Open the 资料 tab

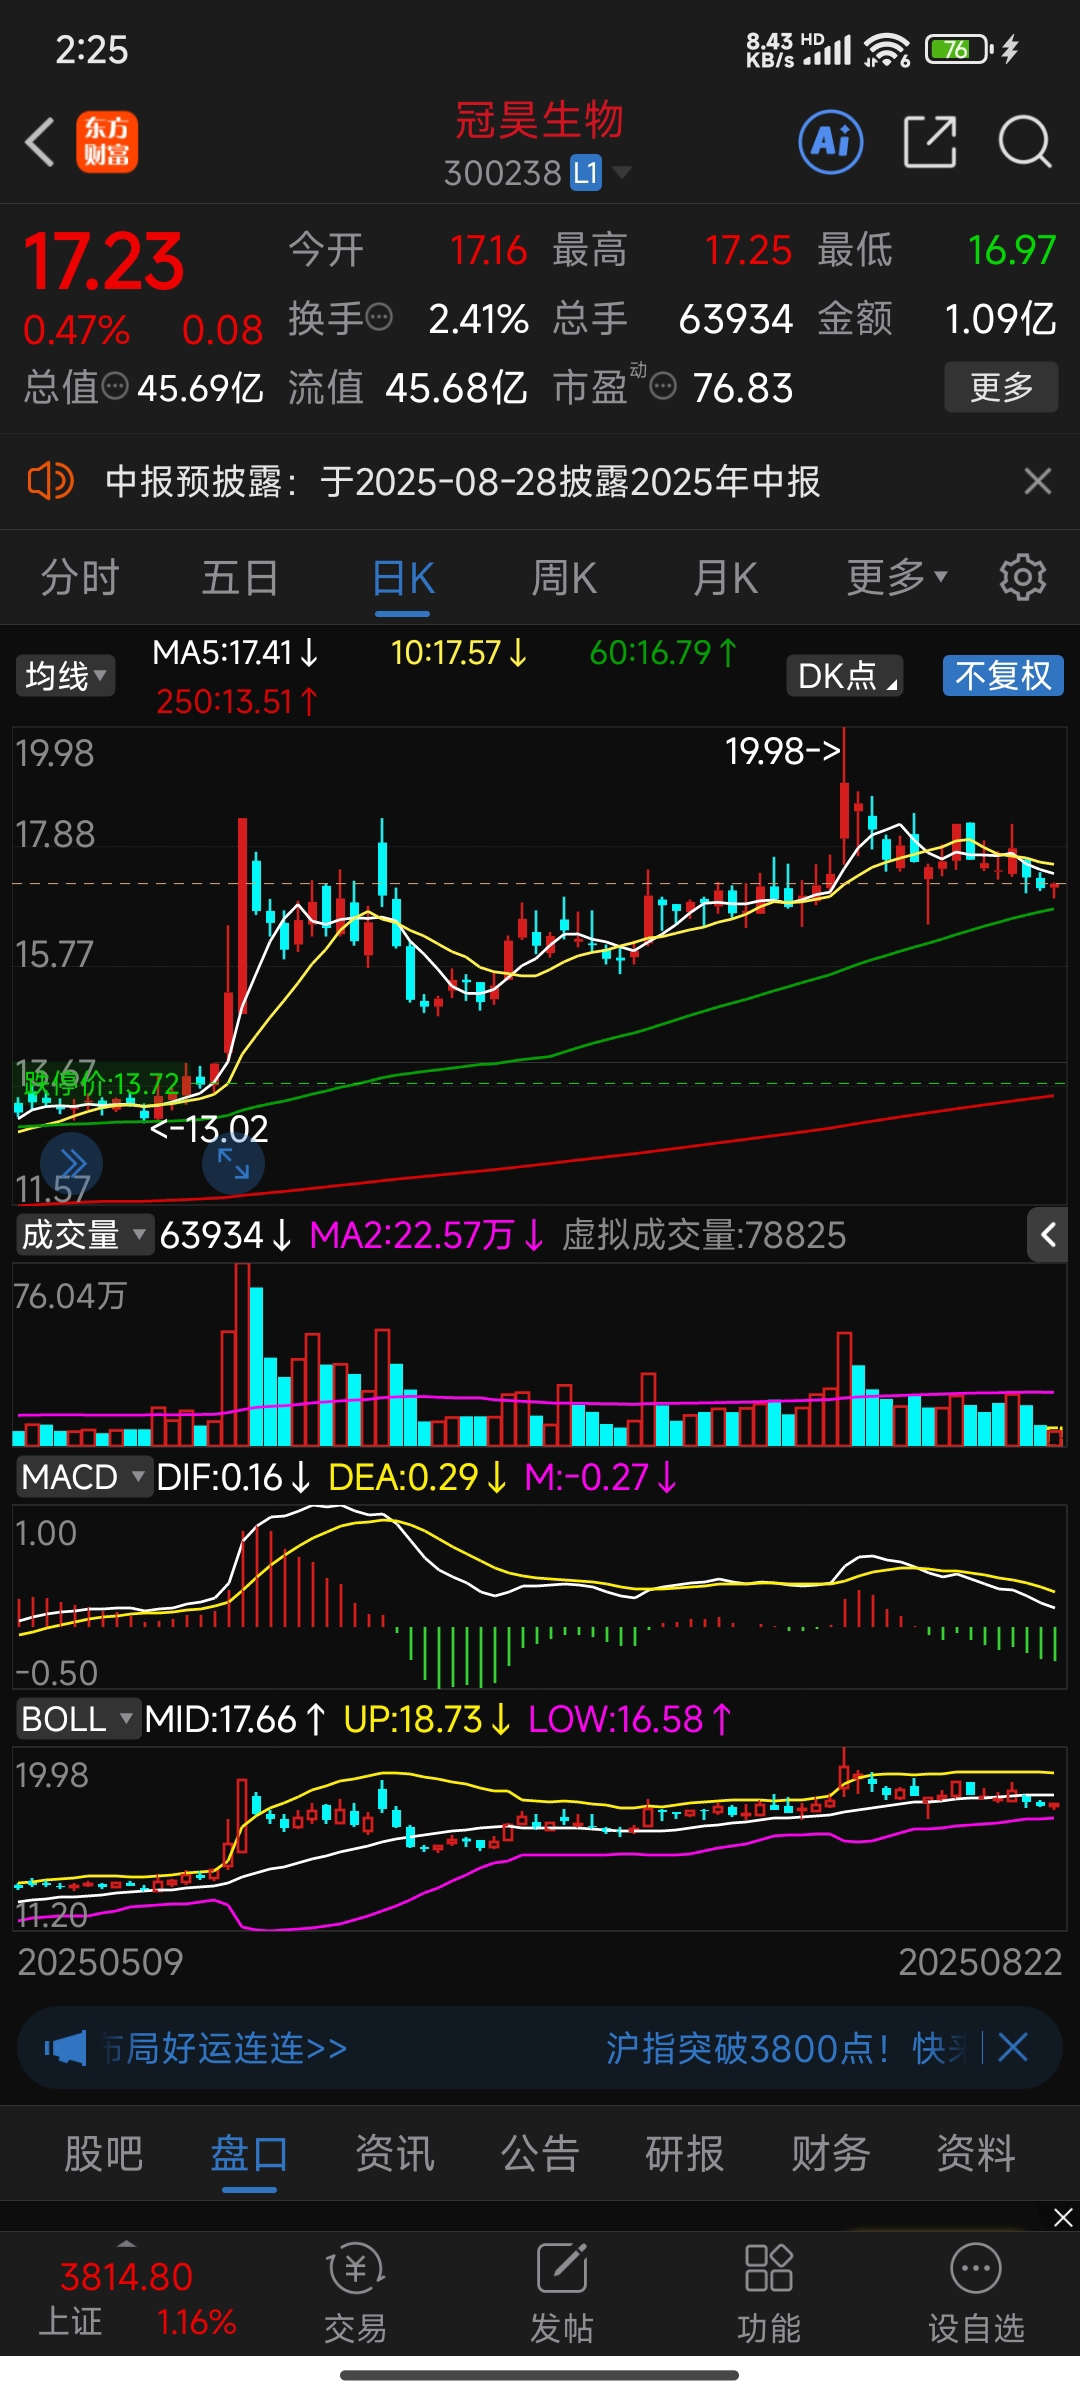[976, 2153]
